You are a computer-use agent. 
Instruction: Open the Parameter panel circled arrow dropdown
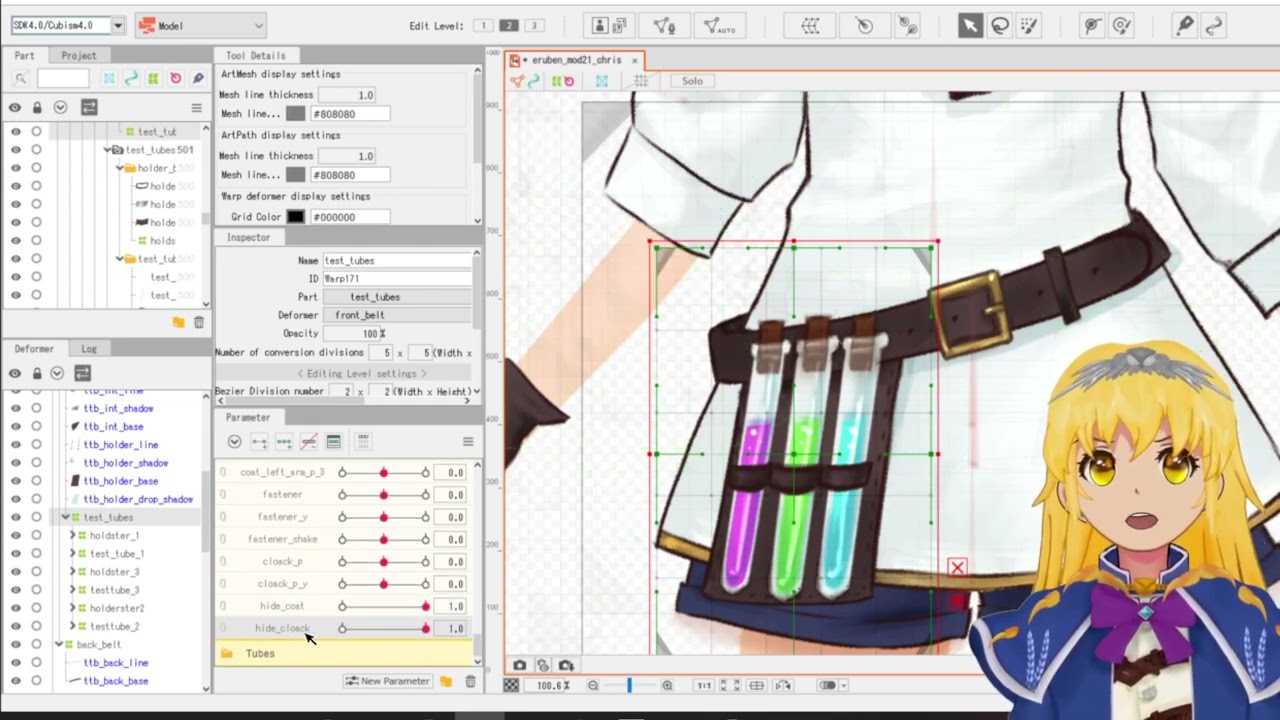[234, 442]
